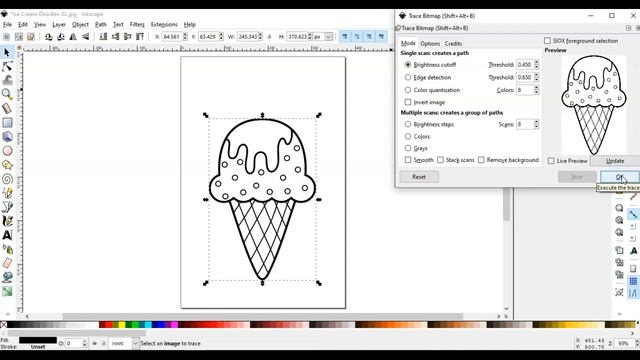
Task: Switch to Credits tab in Trace Bitmap
Action: coord(453,43)
